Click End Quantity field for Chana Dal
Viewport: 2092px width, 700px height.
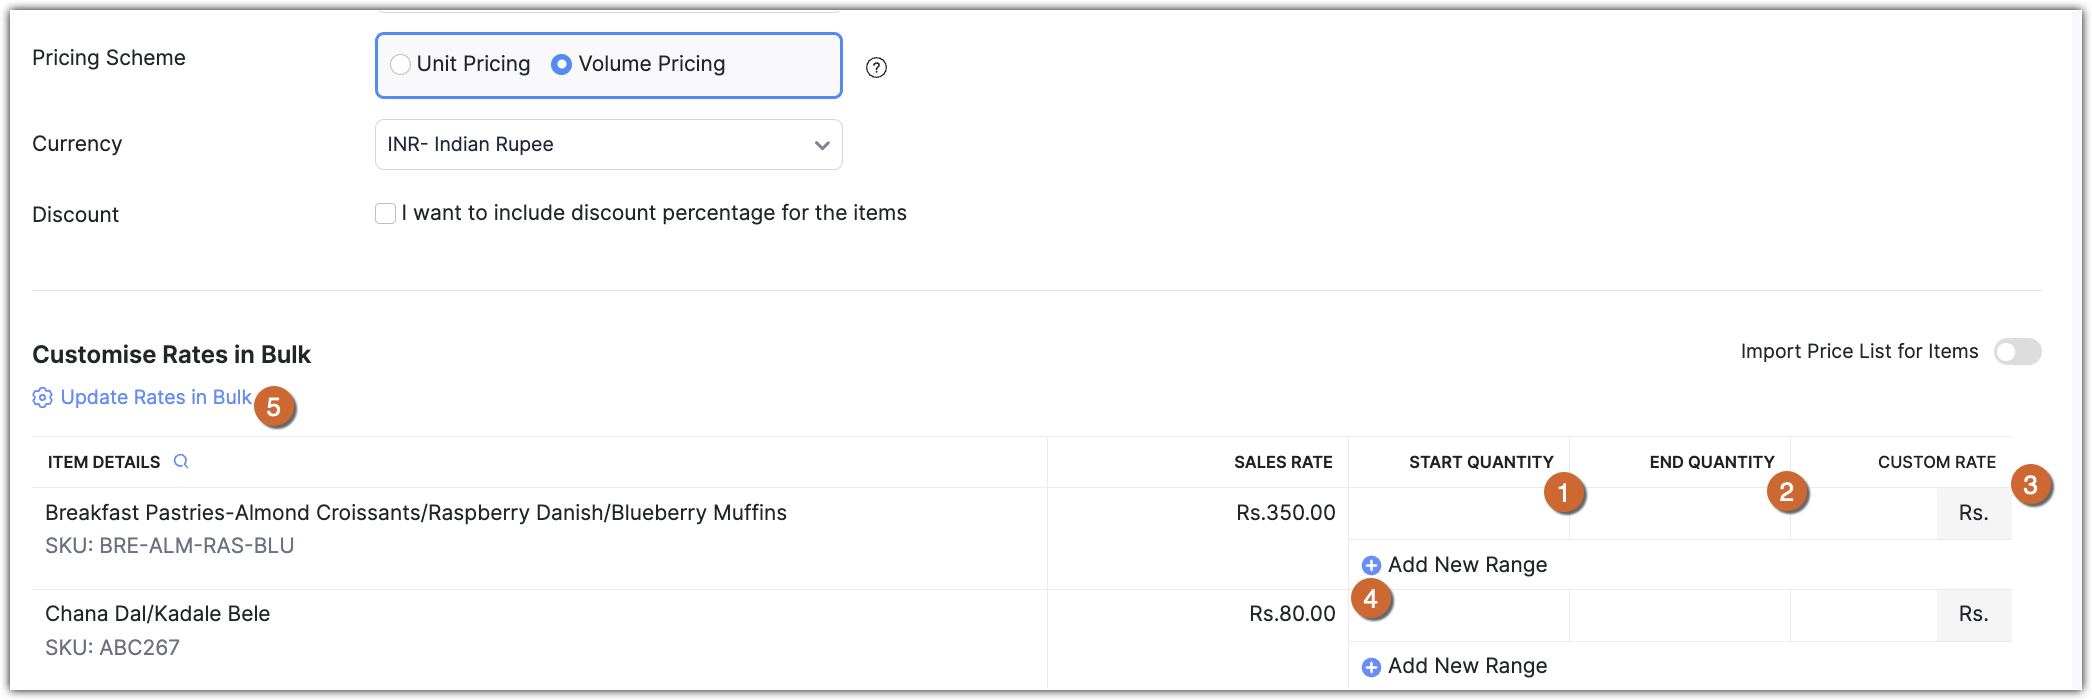1680,615
